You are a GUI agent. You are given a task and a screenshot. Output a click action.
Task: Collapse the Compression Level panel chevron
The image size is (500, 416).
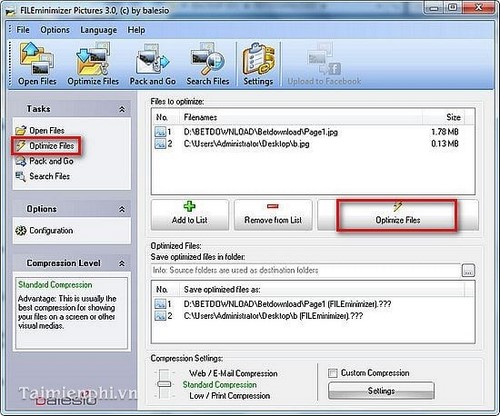point(122,263)
